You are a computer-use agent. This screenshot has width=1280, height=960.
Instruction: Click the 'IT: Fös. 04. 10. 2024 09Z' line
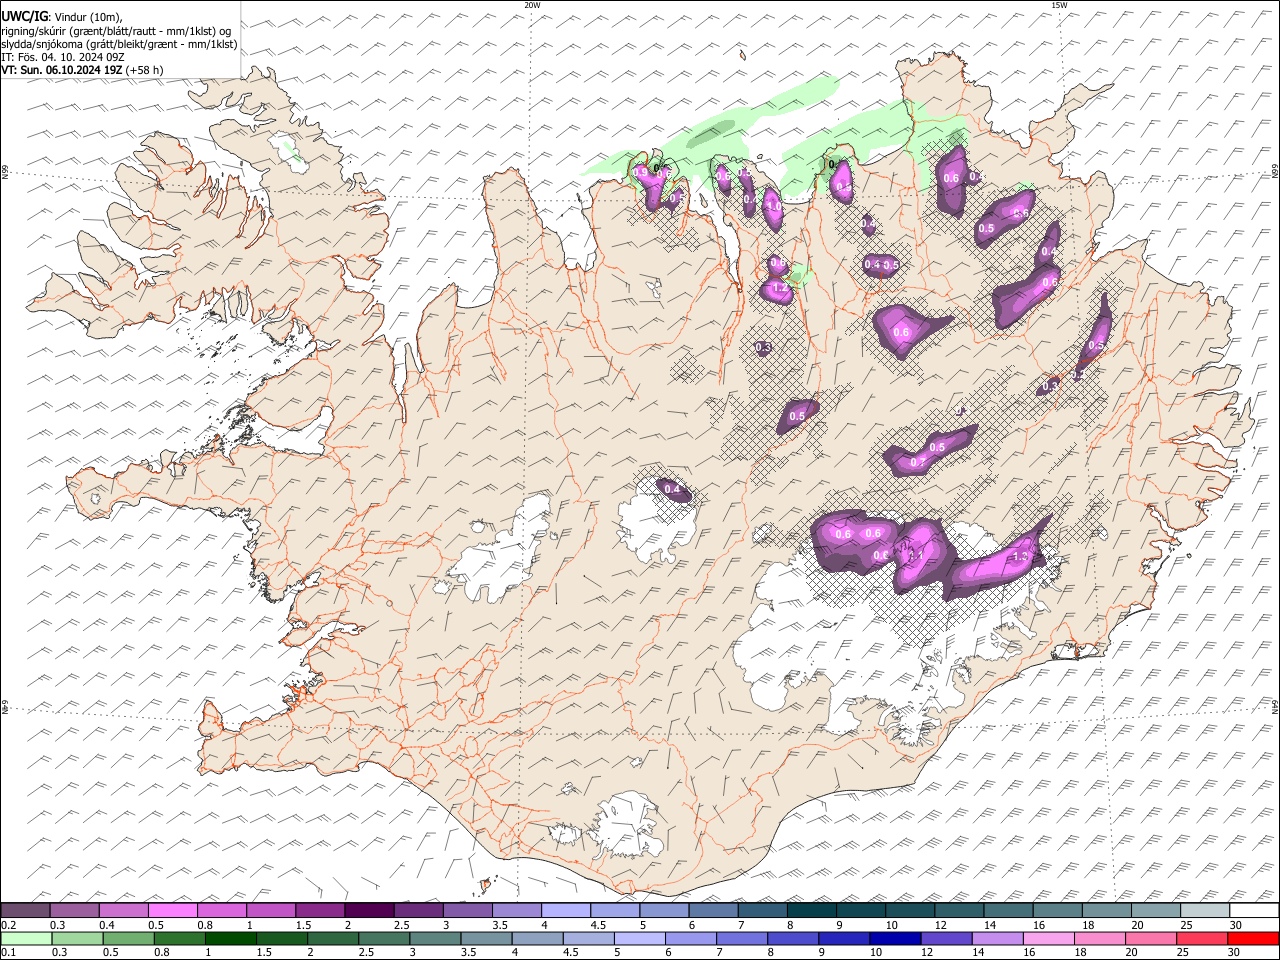coord(63,57)
